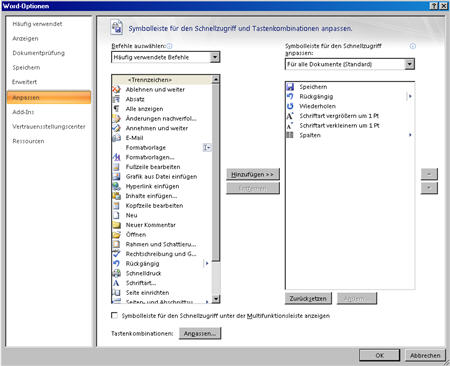Select the Schriftart verkleinern um 1 Pt icon
Screen dimensions: 450x366
click(x=290, y=125)
